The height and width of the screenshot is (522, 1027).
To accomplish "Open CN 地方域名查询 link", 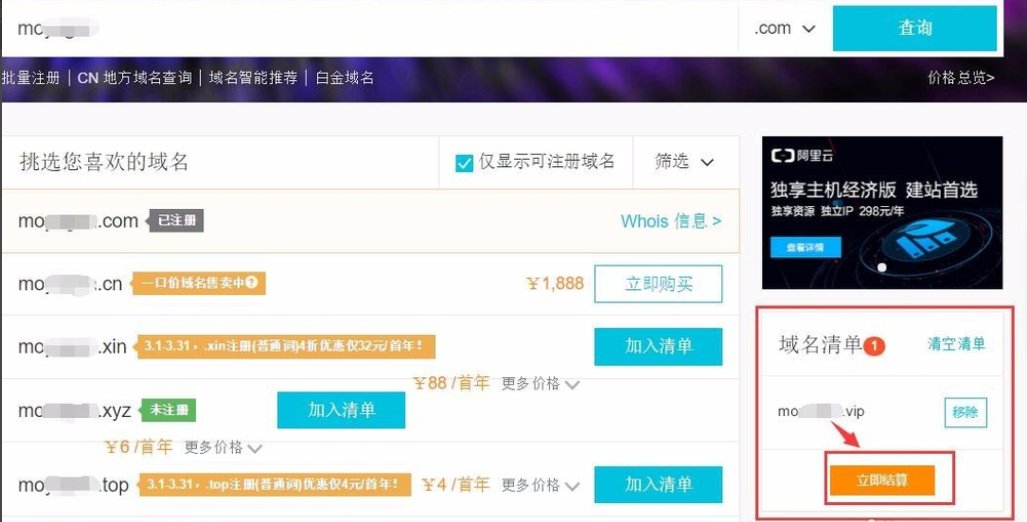I will pyautogui.click(x=134, y=77).
